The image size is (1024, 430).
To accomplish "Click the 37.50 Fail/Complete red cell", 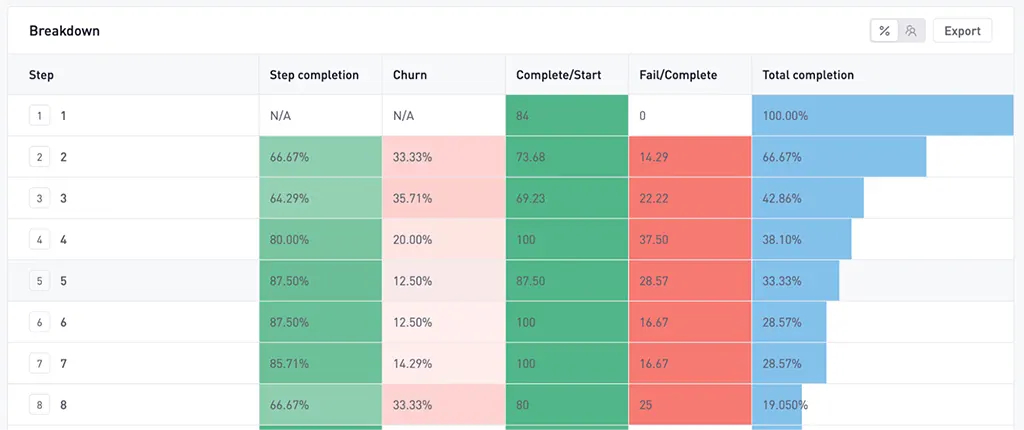I will [x=690, y=240].
